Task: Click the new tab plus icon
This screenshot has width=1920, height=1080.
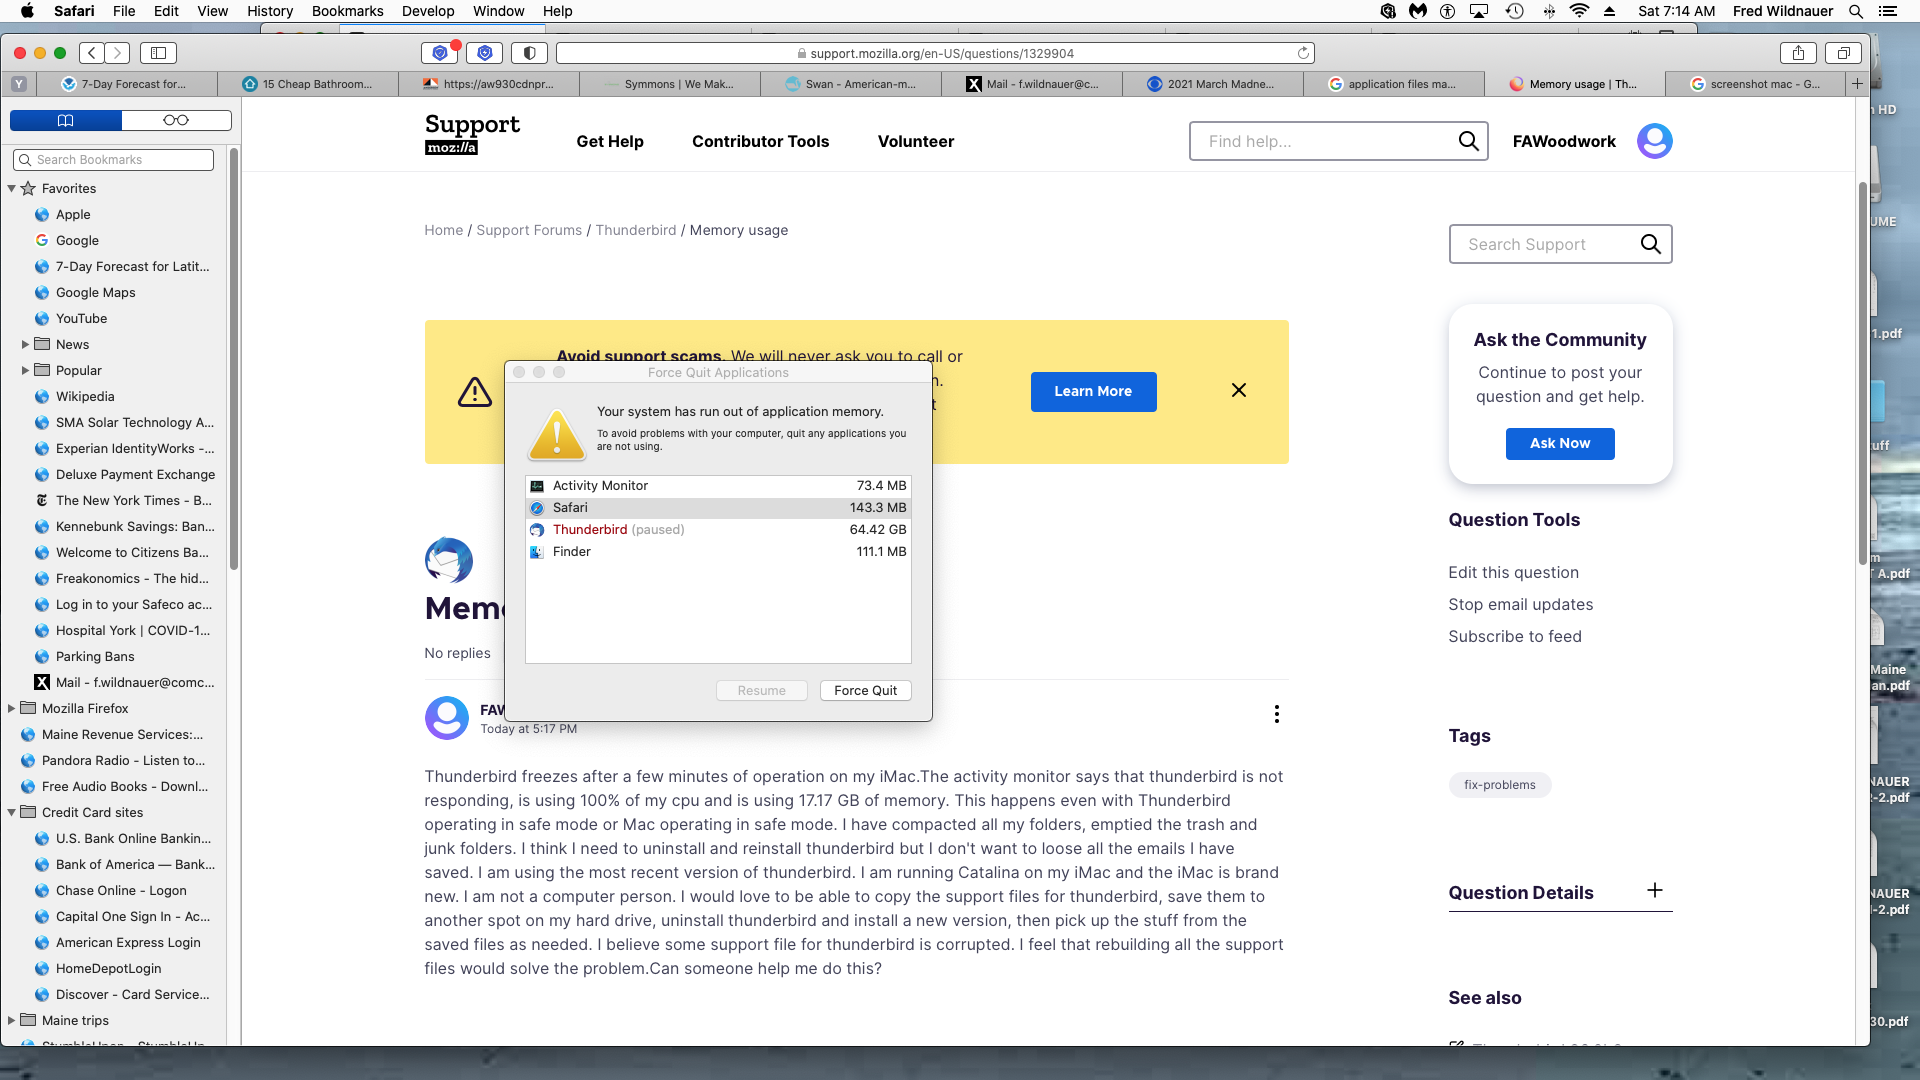Action: [1857, 84]
